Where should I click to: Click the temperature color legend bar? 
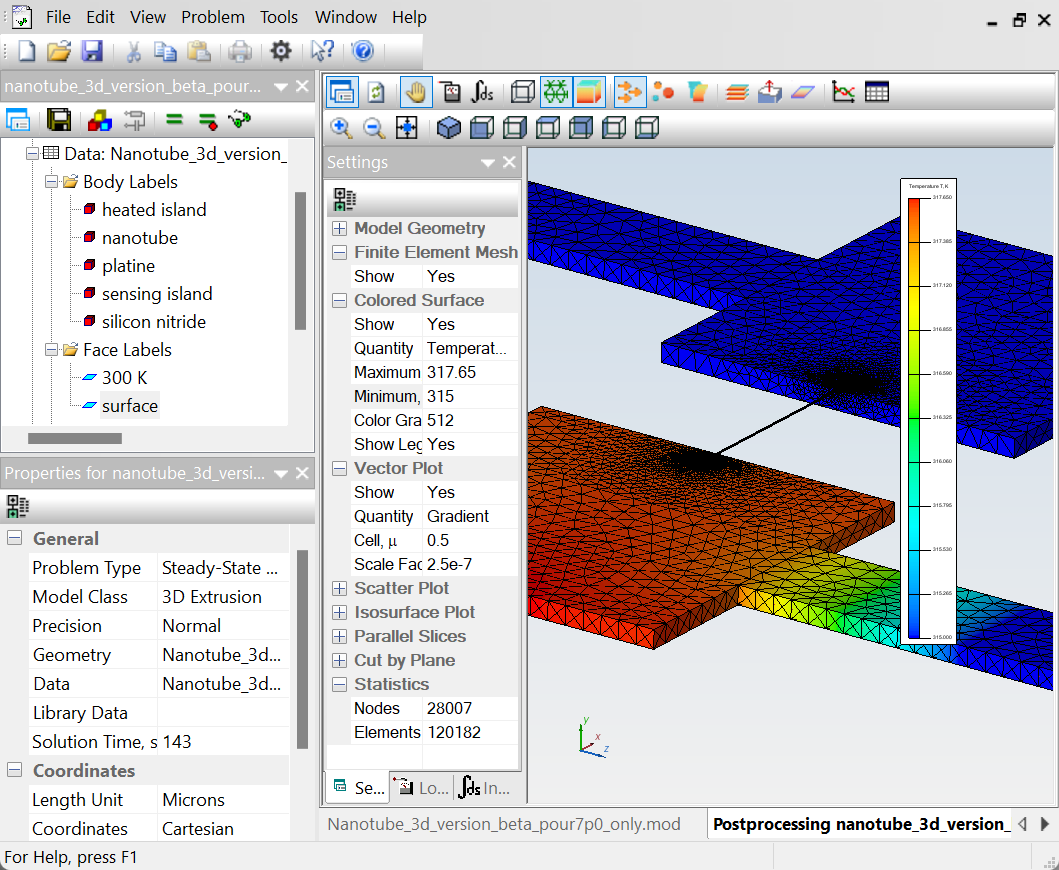point(914,418)
